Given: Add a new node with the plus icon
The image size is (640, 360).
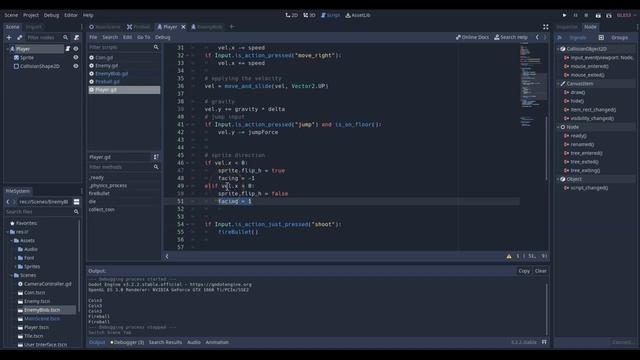Looking at the screenshot, I should tap(9, 38).
